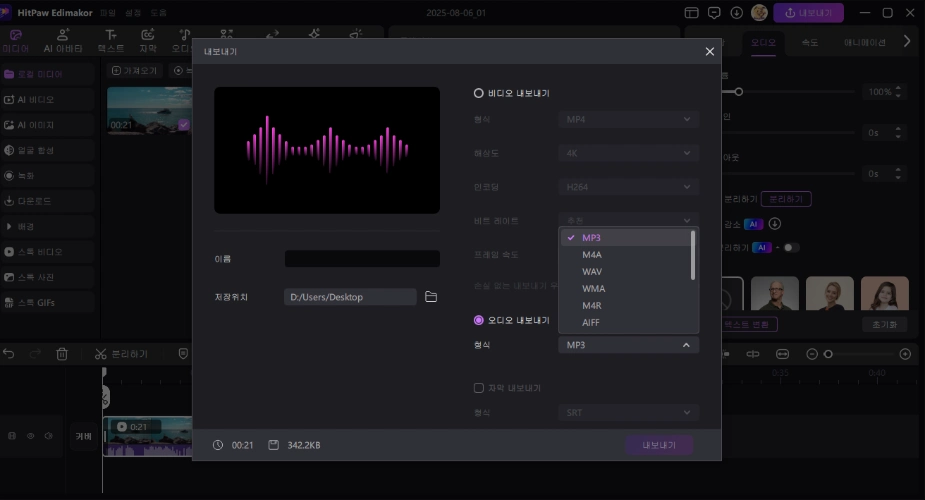Open the H264 encoding dropdown

628,187
